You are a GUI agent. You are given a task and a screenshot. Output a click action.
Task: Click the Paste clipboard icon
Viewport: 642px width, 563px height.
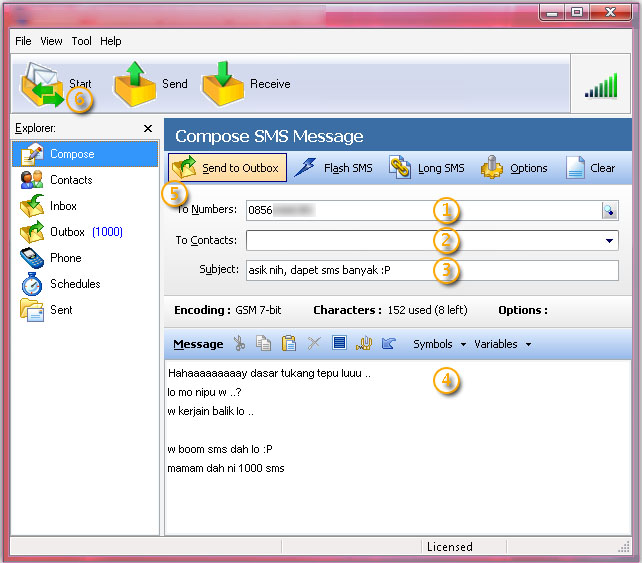[289, 343]
